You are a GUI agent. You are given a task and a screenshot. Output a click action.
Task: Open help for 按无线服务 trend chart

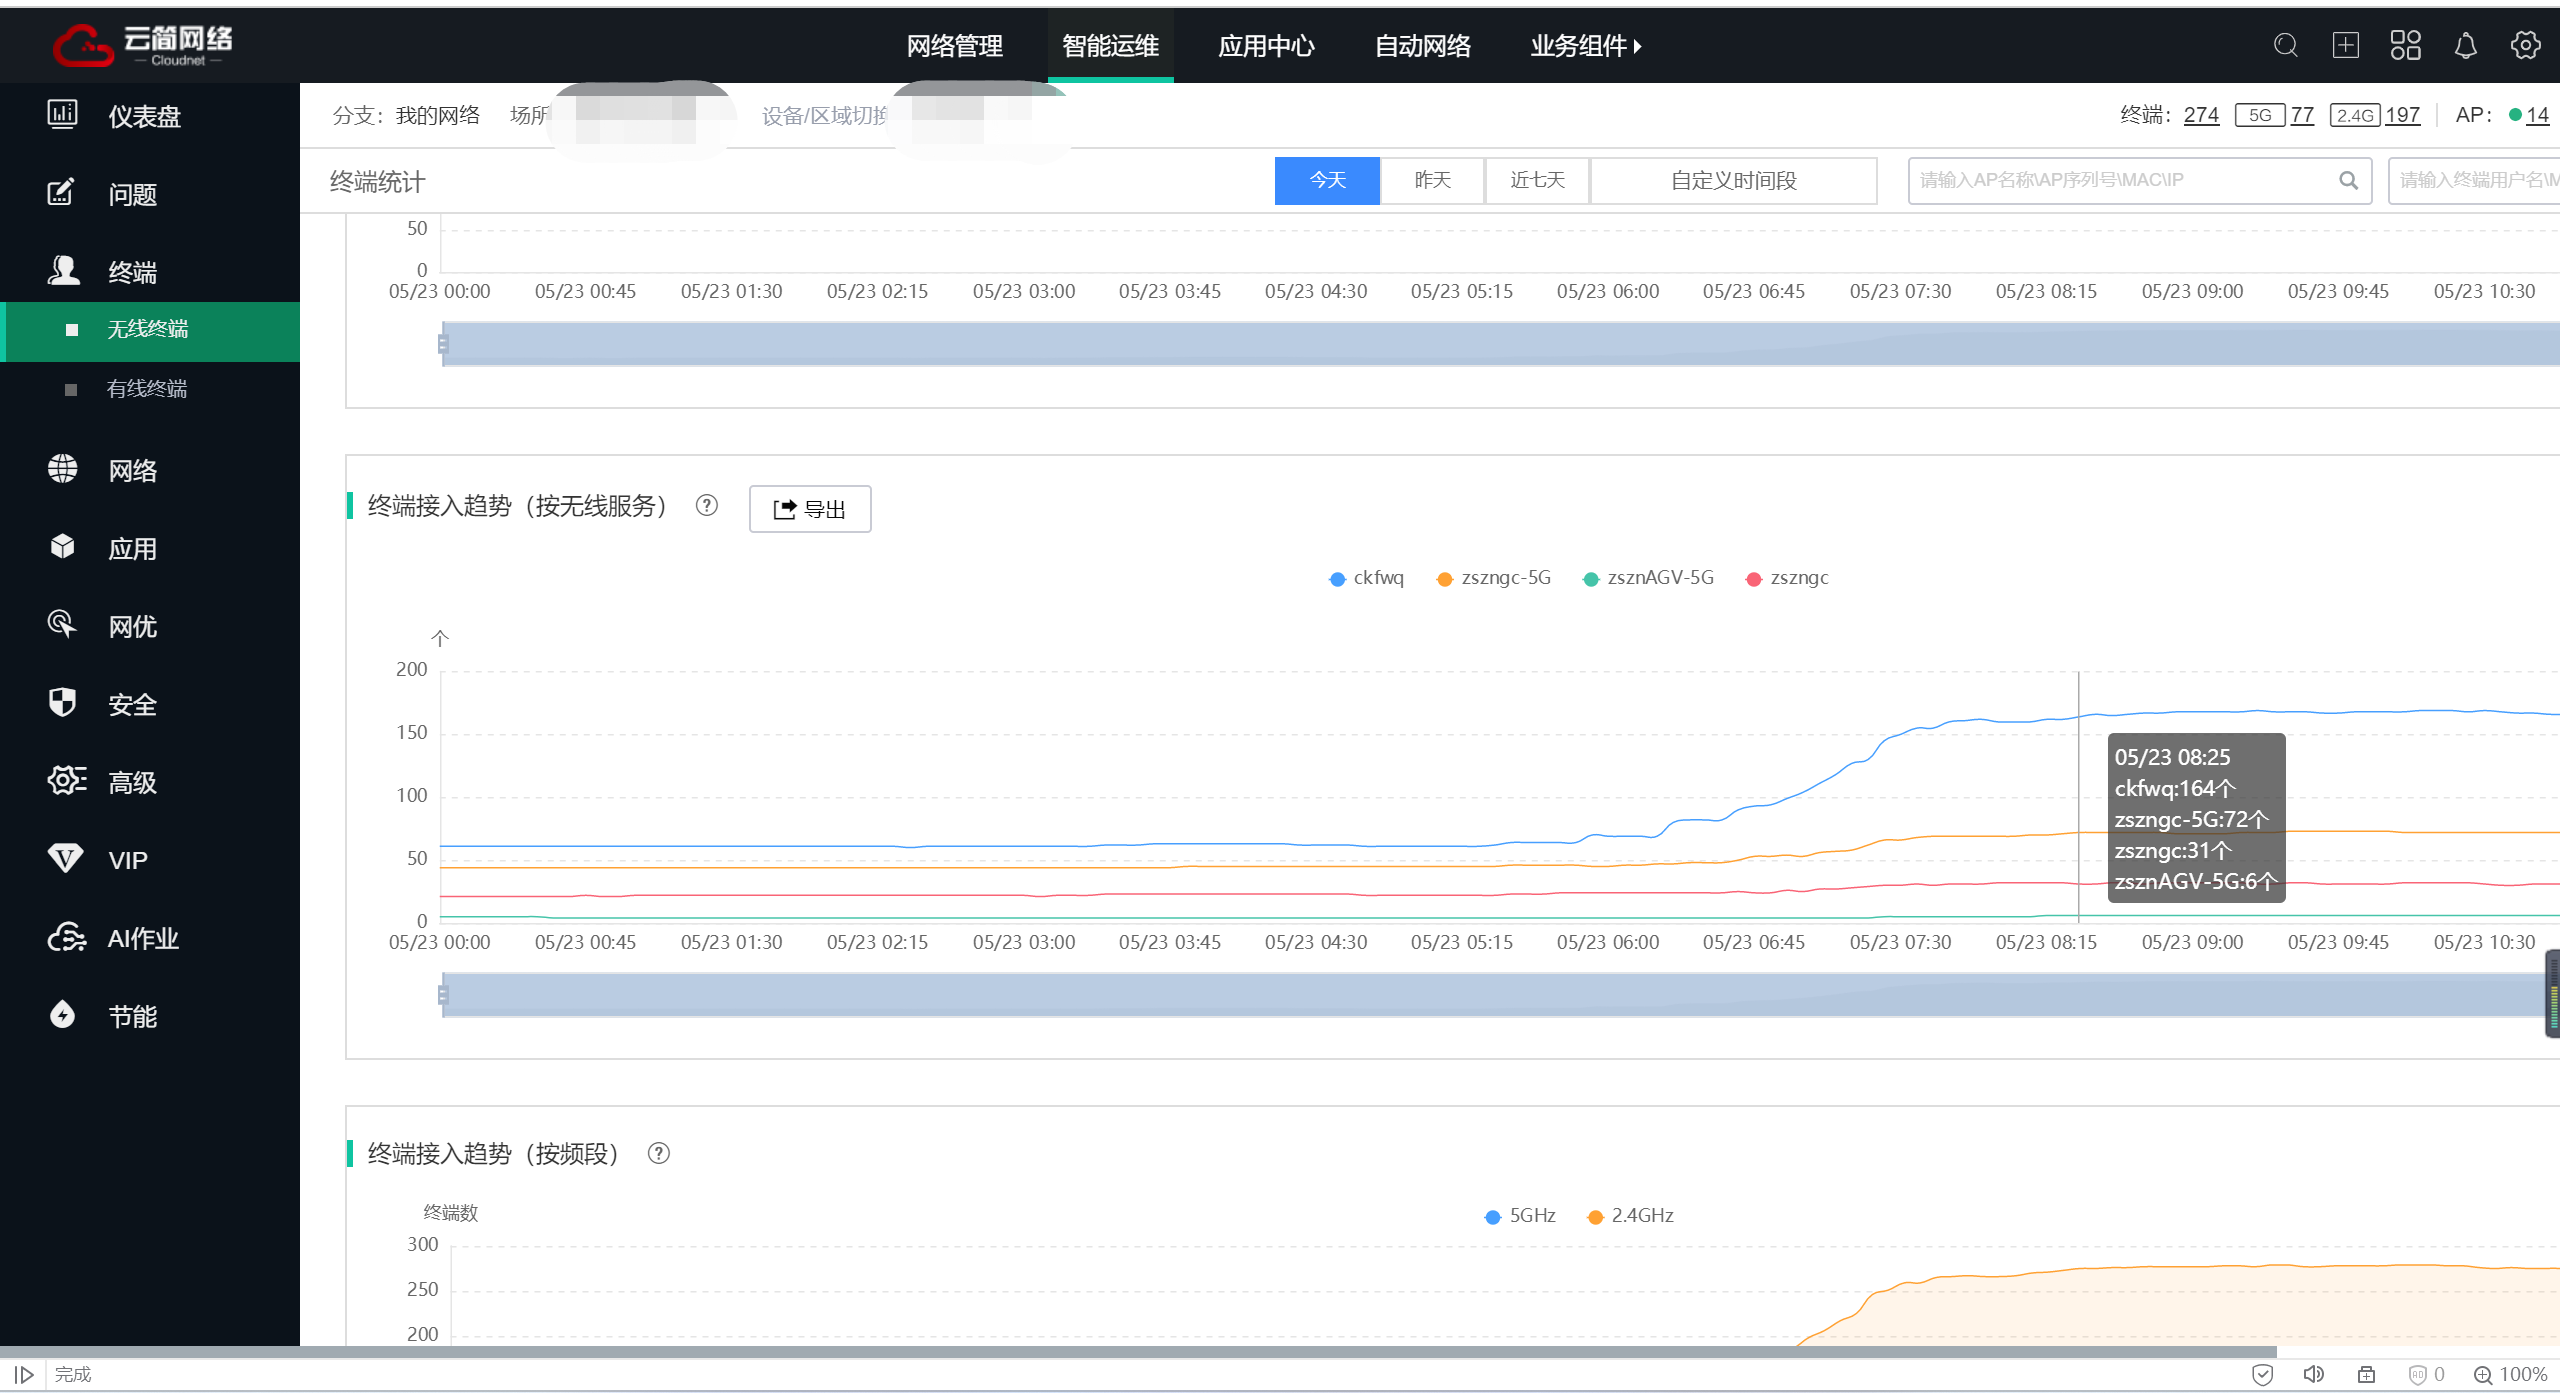coord(707,506)
